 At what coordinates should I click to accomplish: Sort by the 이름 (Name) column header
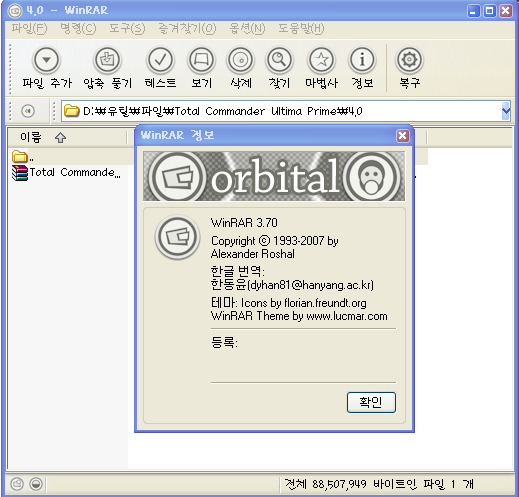pyautogui.click(x=67, y=137)
